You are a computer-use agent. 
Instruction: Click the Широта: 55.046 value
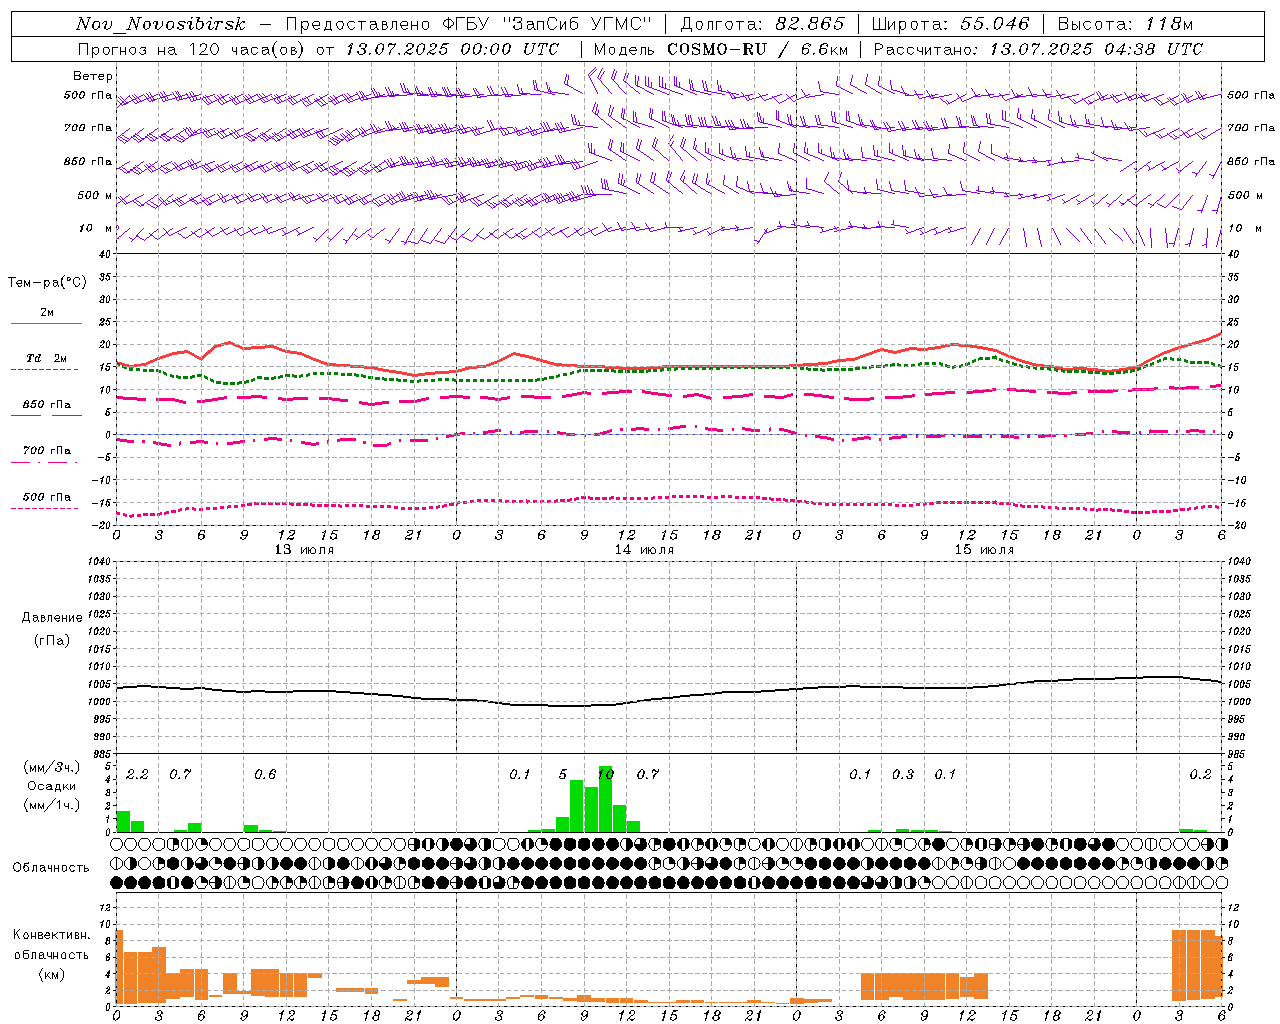click(x=950, y=24)
